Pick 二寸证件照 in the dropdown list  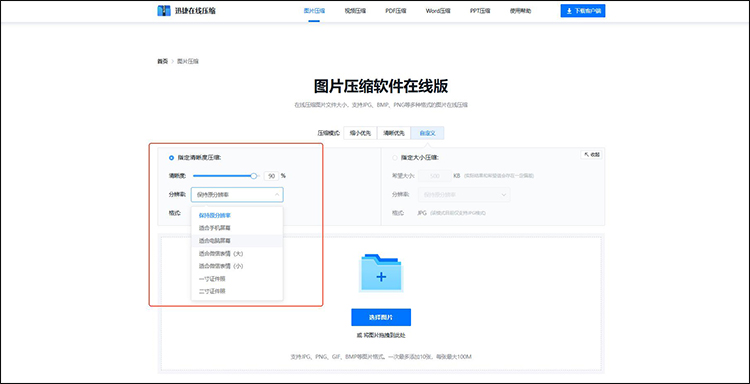[x=237, y=291]
